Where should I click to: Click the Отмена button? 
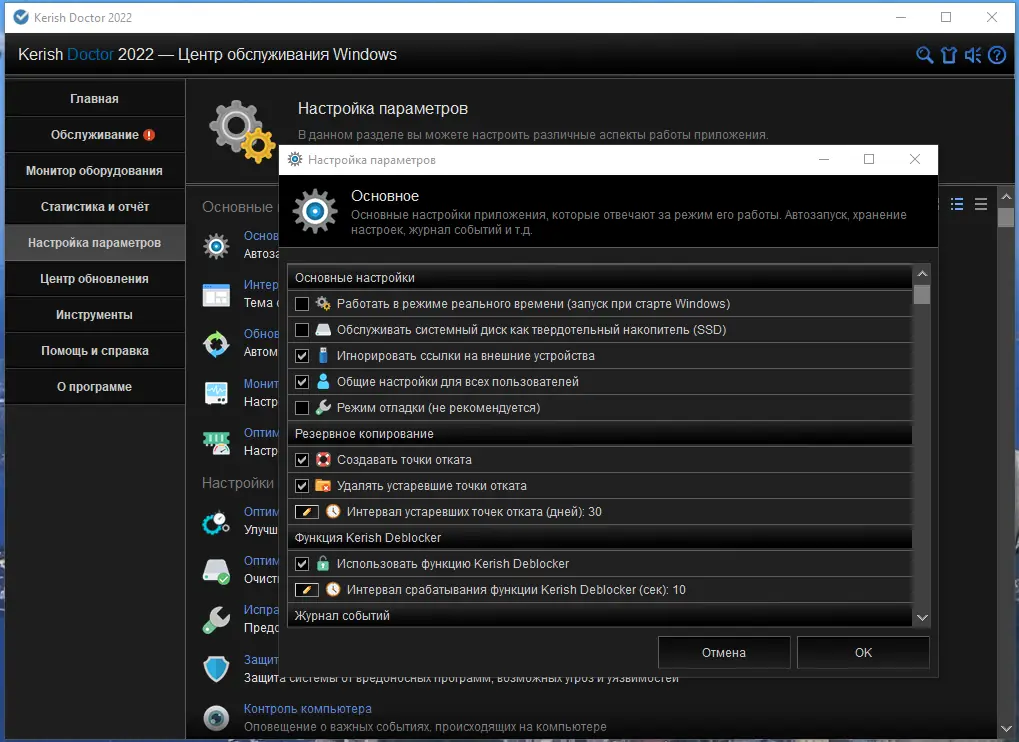(724, 652)
